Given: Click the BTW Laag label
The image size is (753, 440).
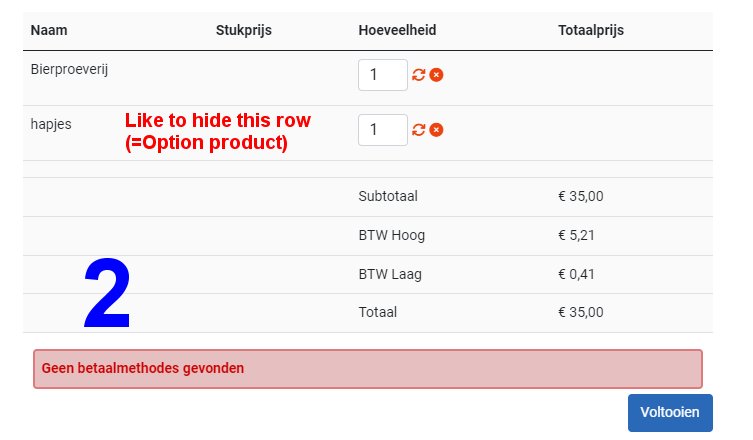Looking at the screenshot, I should coord(390,274).
